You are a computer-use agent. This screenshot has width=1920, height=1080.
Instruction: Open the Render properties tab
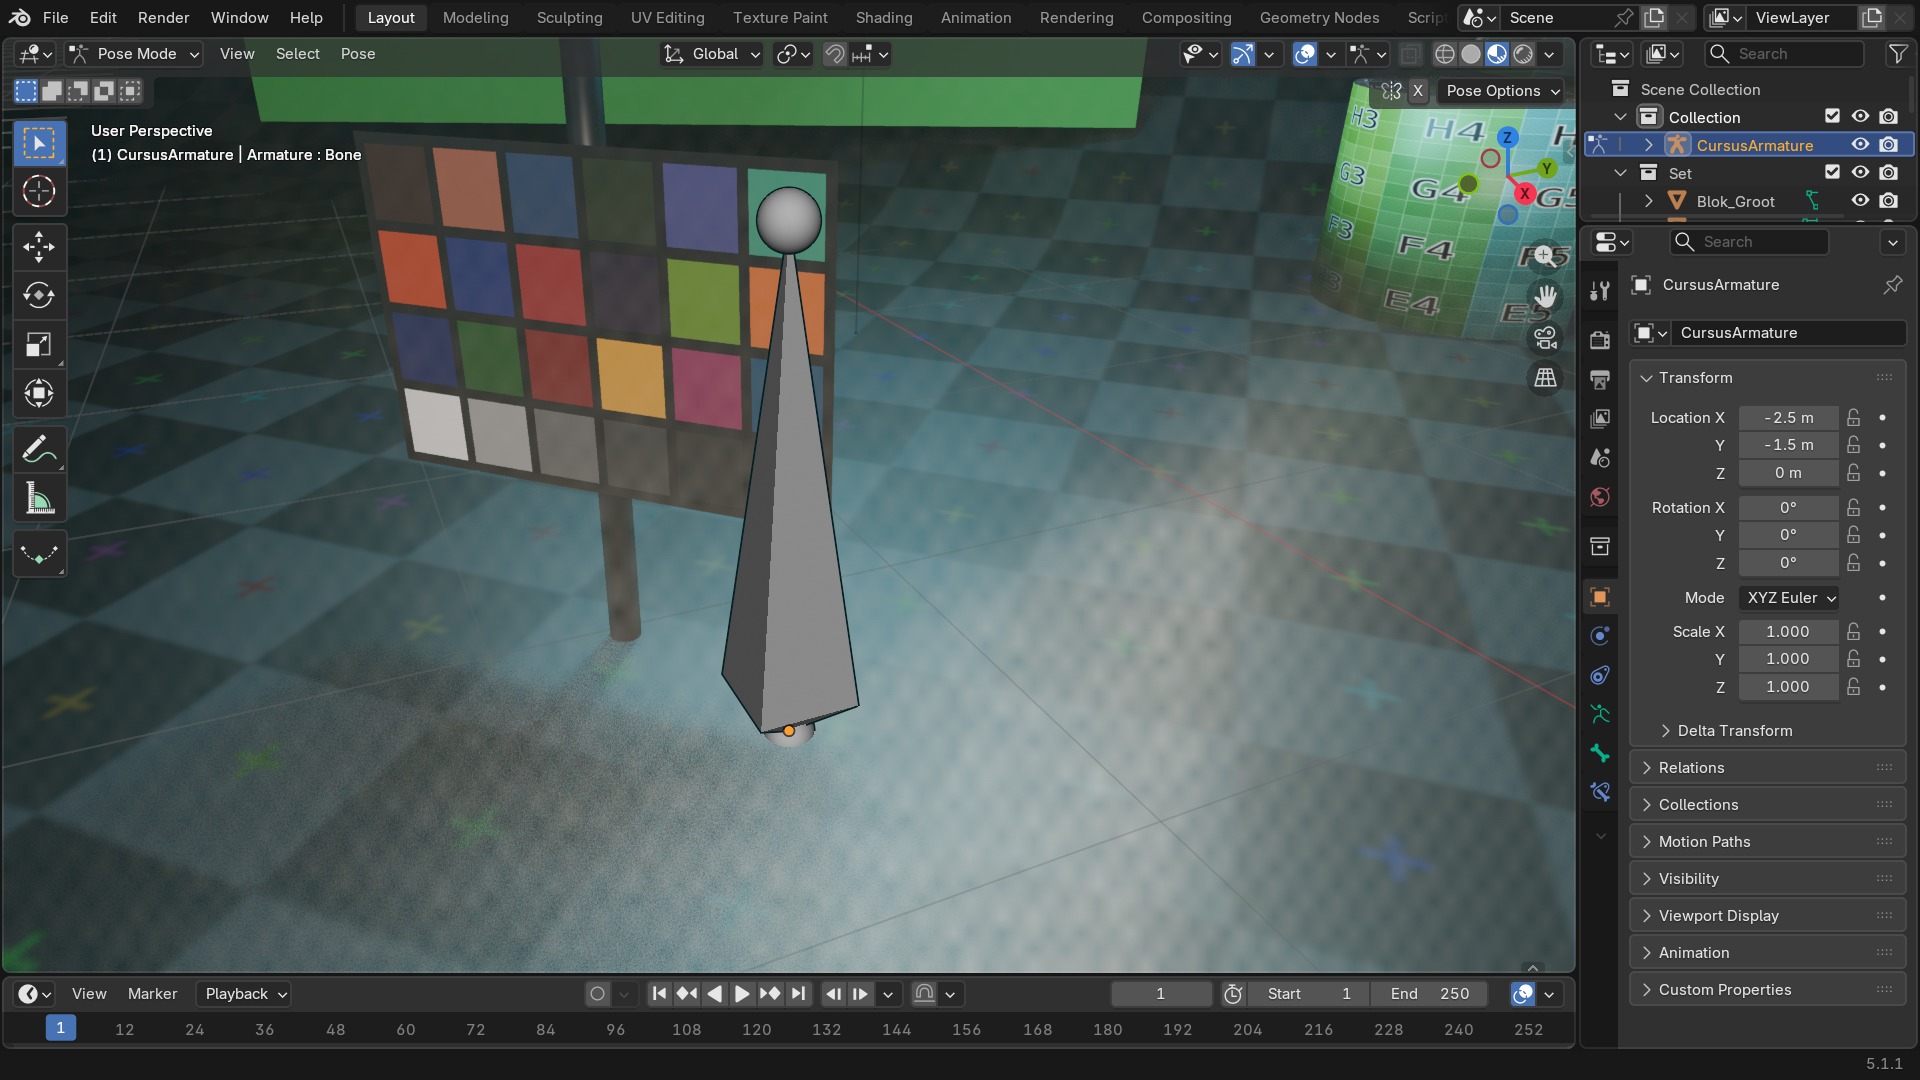(x=1600, y=340)
